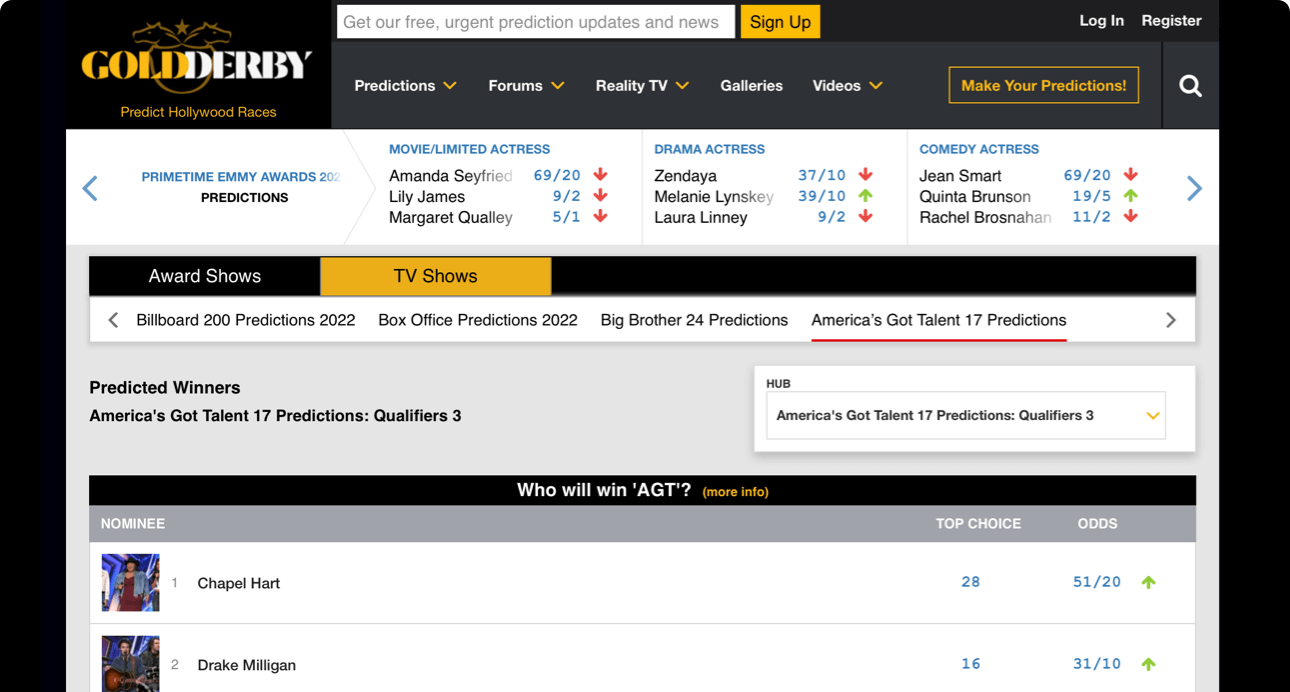Open the HUB Qualifiers 3 dropdown
This screenshot has width=1290, height=692.
[966, 415]
